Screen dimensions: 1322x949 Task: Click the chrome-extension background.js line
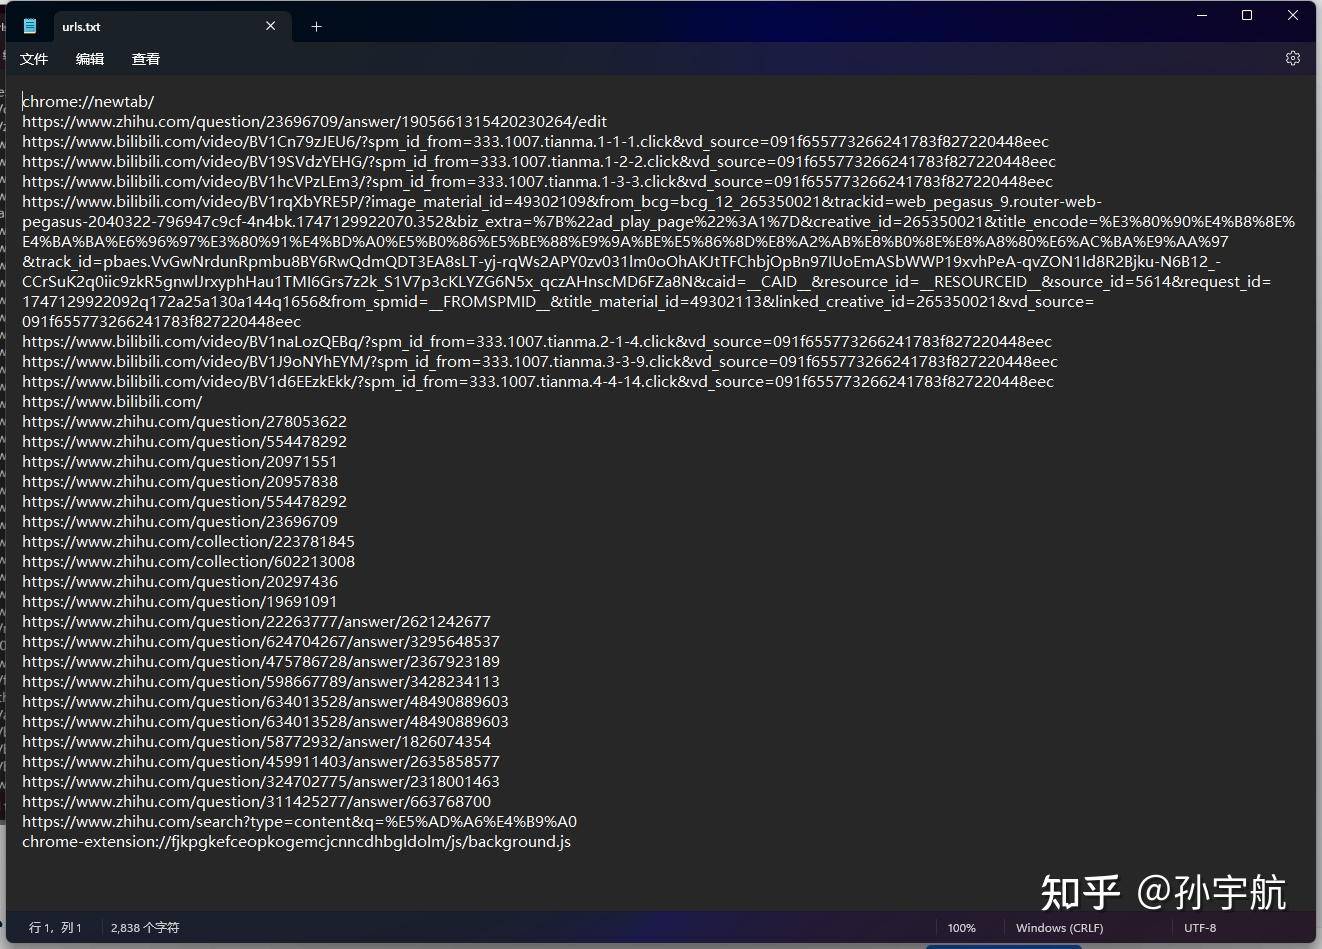click(x=296, y=841)
